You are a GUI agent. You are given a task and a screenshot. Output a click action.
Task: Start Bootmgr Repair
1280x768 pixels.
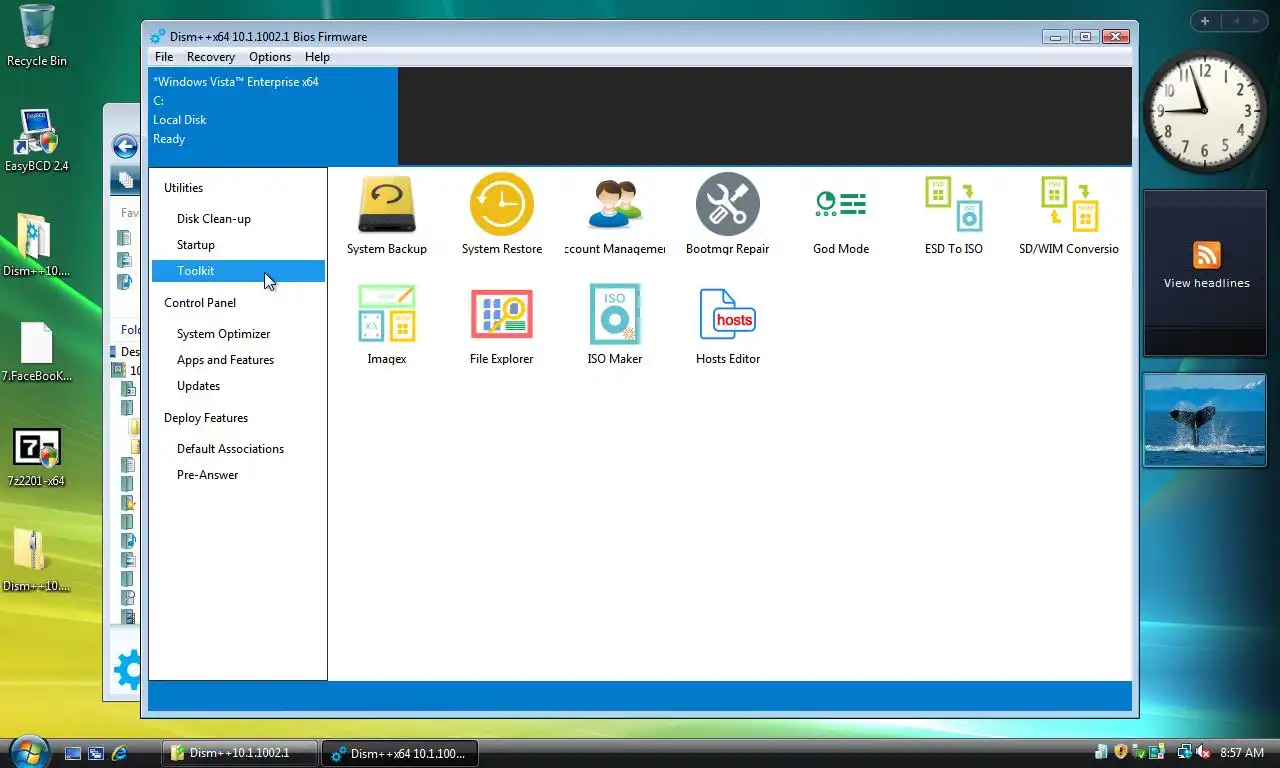click(x=728, y=215)
